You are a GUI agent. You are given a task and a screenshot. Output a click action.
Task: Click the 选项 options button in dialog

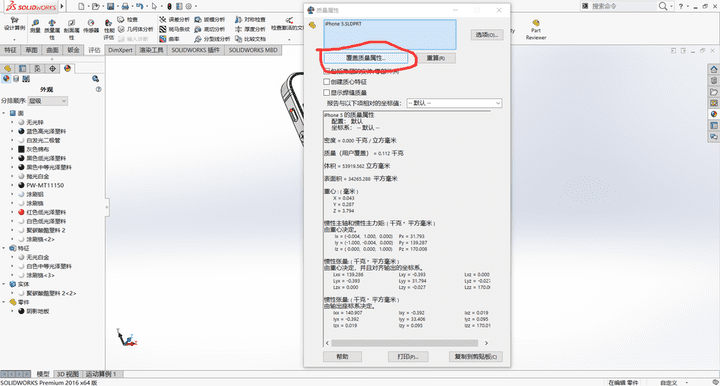tap(487, 35)
